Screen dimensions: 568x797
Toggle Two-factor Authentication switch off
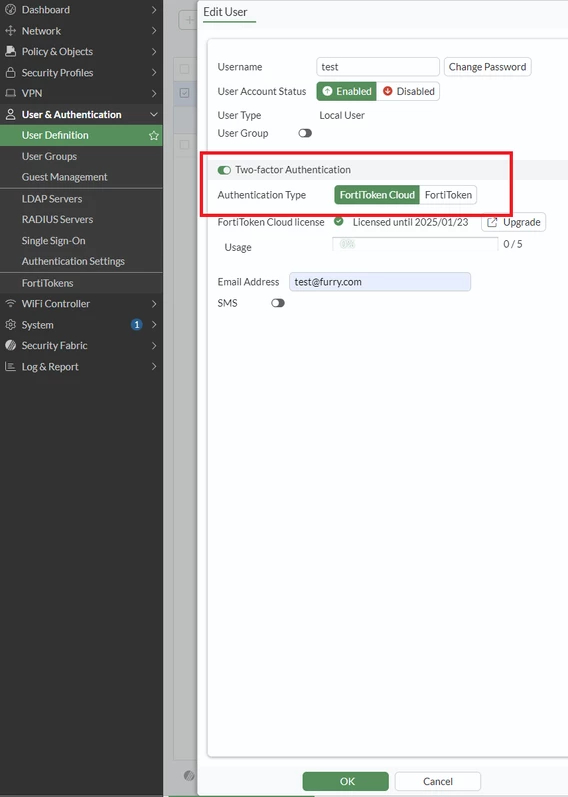(x=224, y=170)
